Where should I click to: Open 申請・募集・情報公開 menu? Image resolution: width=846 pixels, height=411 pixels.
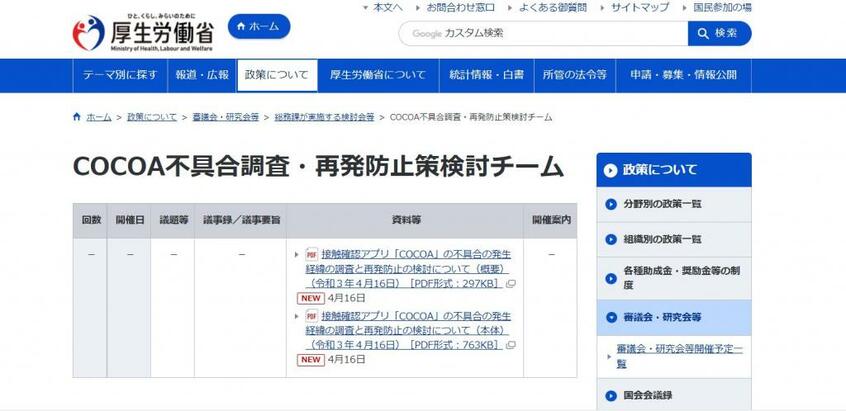(684, 76)
